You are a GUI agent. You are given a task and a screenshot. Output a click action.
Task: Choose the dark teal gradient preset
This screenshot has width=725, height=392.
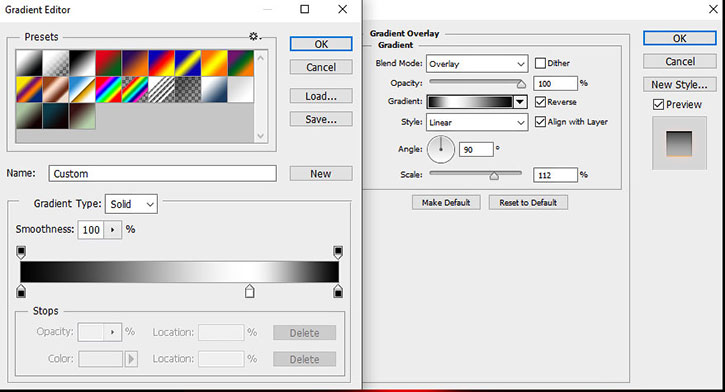tap(55, 116)
